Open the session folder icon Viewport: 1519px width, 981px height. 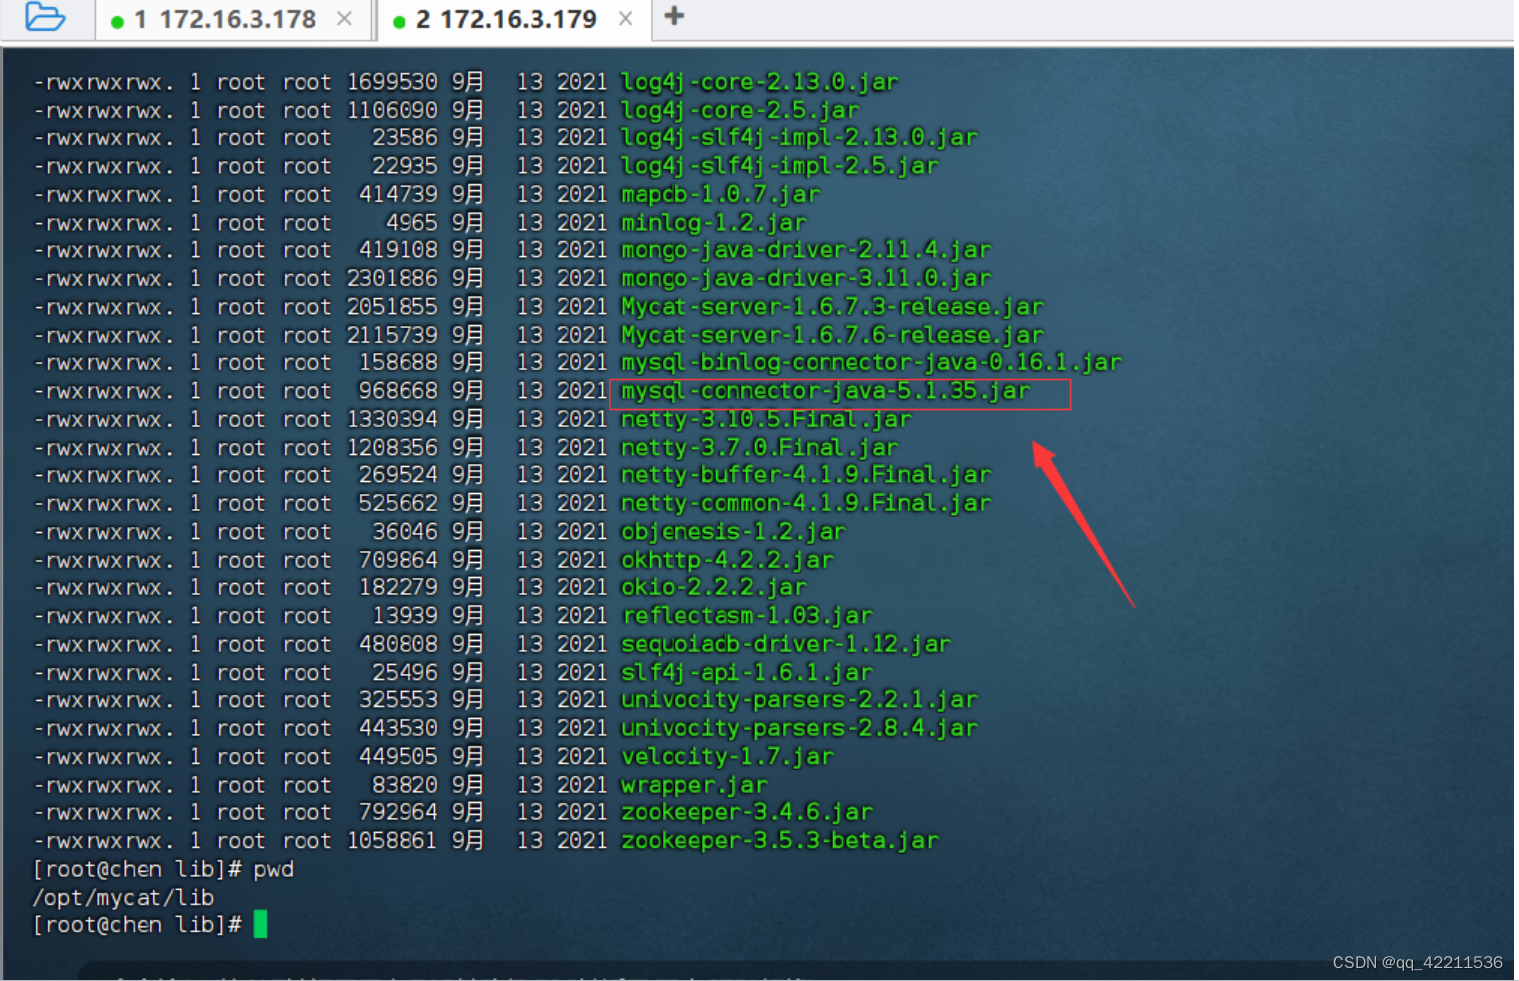pos(45,17)
